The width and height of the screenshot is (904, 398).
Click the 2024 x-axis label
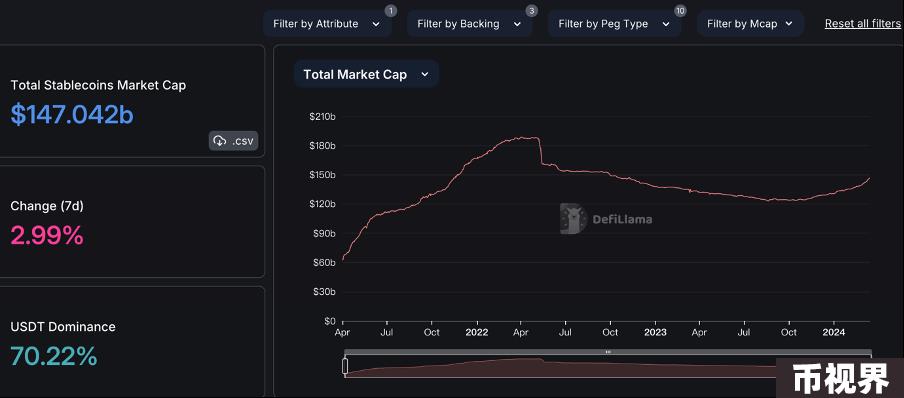pos(834,333)
